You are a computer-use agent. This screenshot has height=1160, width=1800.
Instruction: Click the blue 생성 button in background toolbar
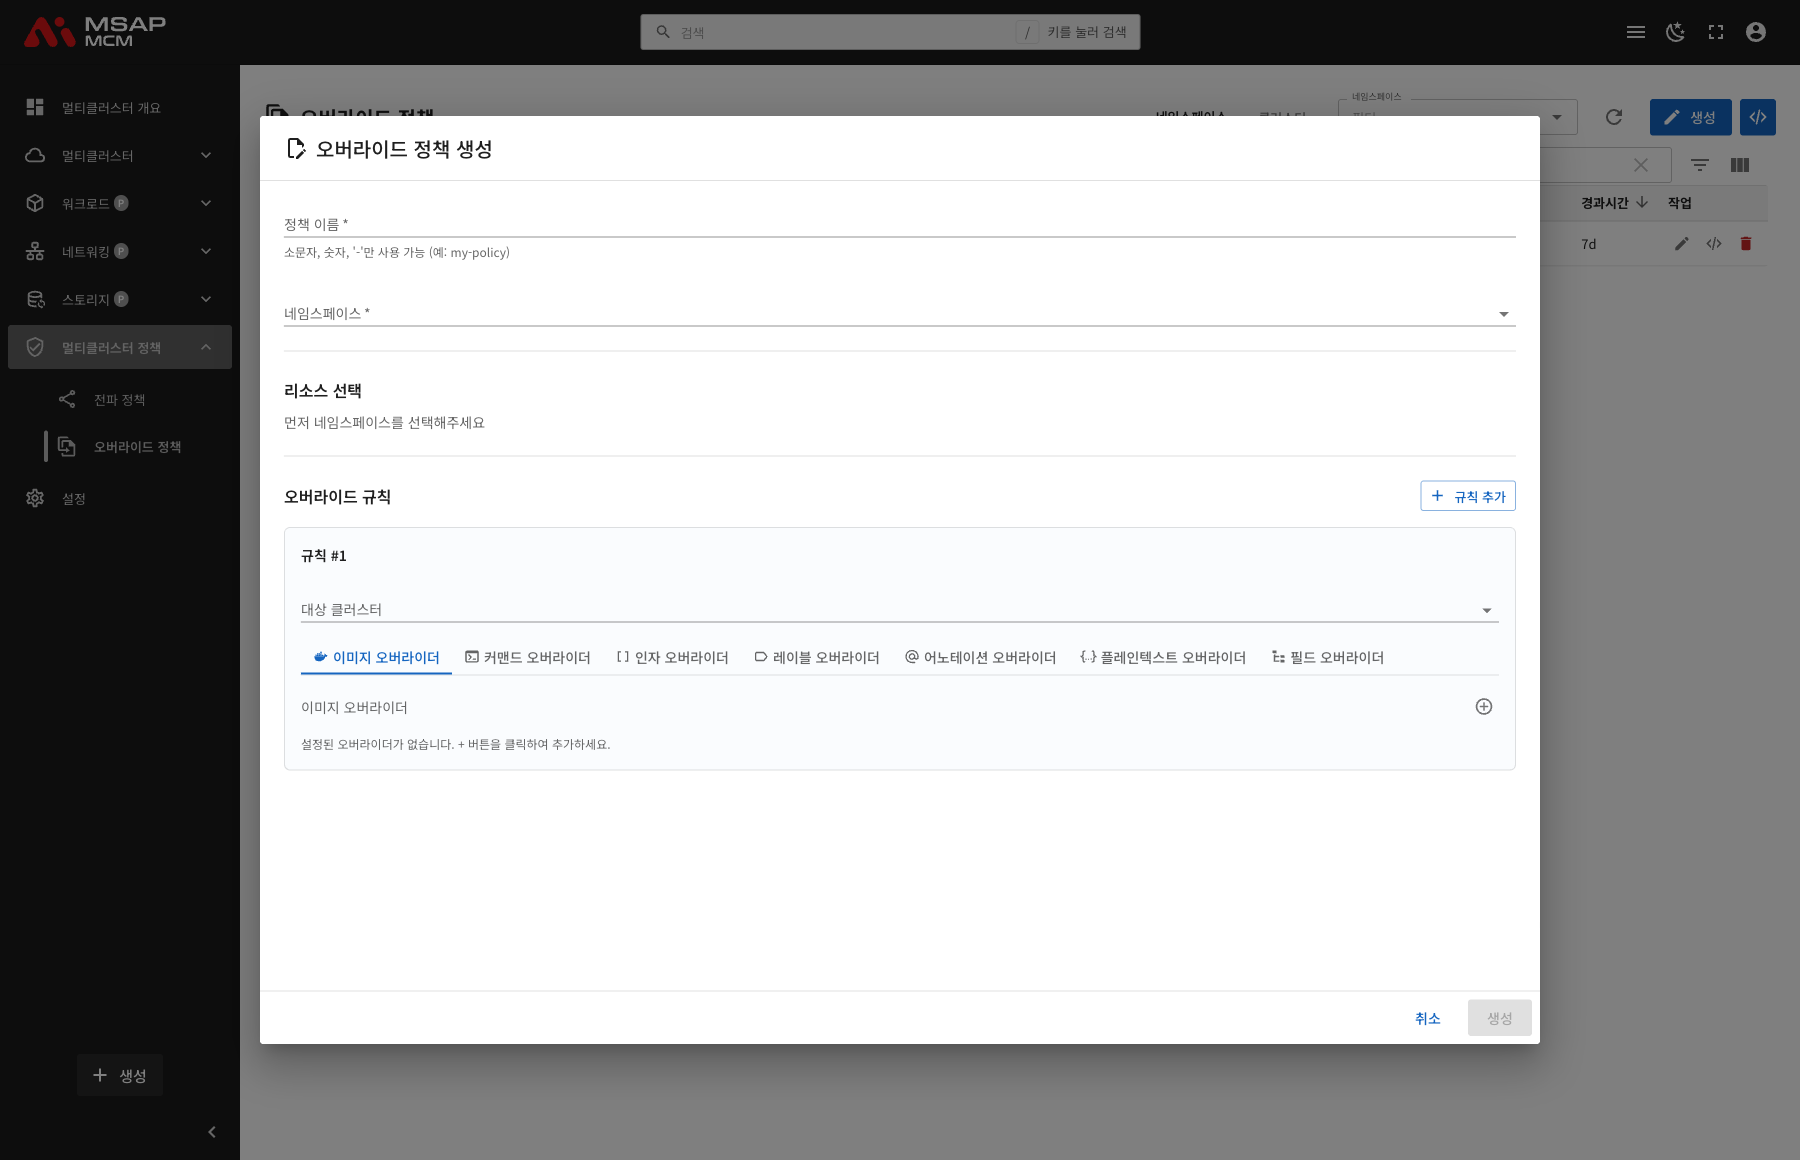coord(1691,117)
